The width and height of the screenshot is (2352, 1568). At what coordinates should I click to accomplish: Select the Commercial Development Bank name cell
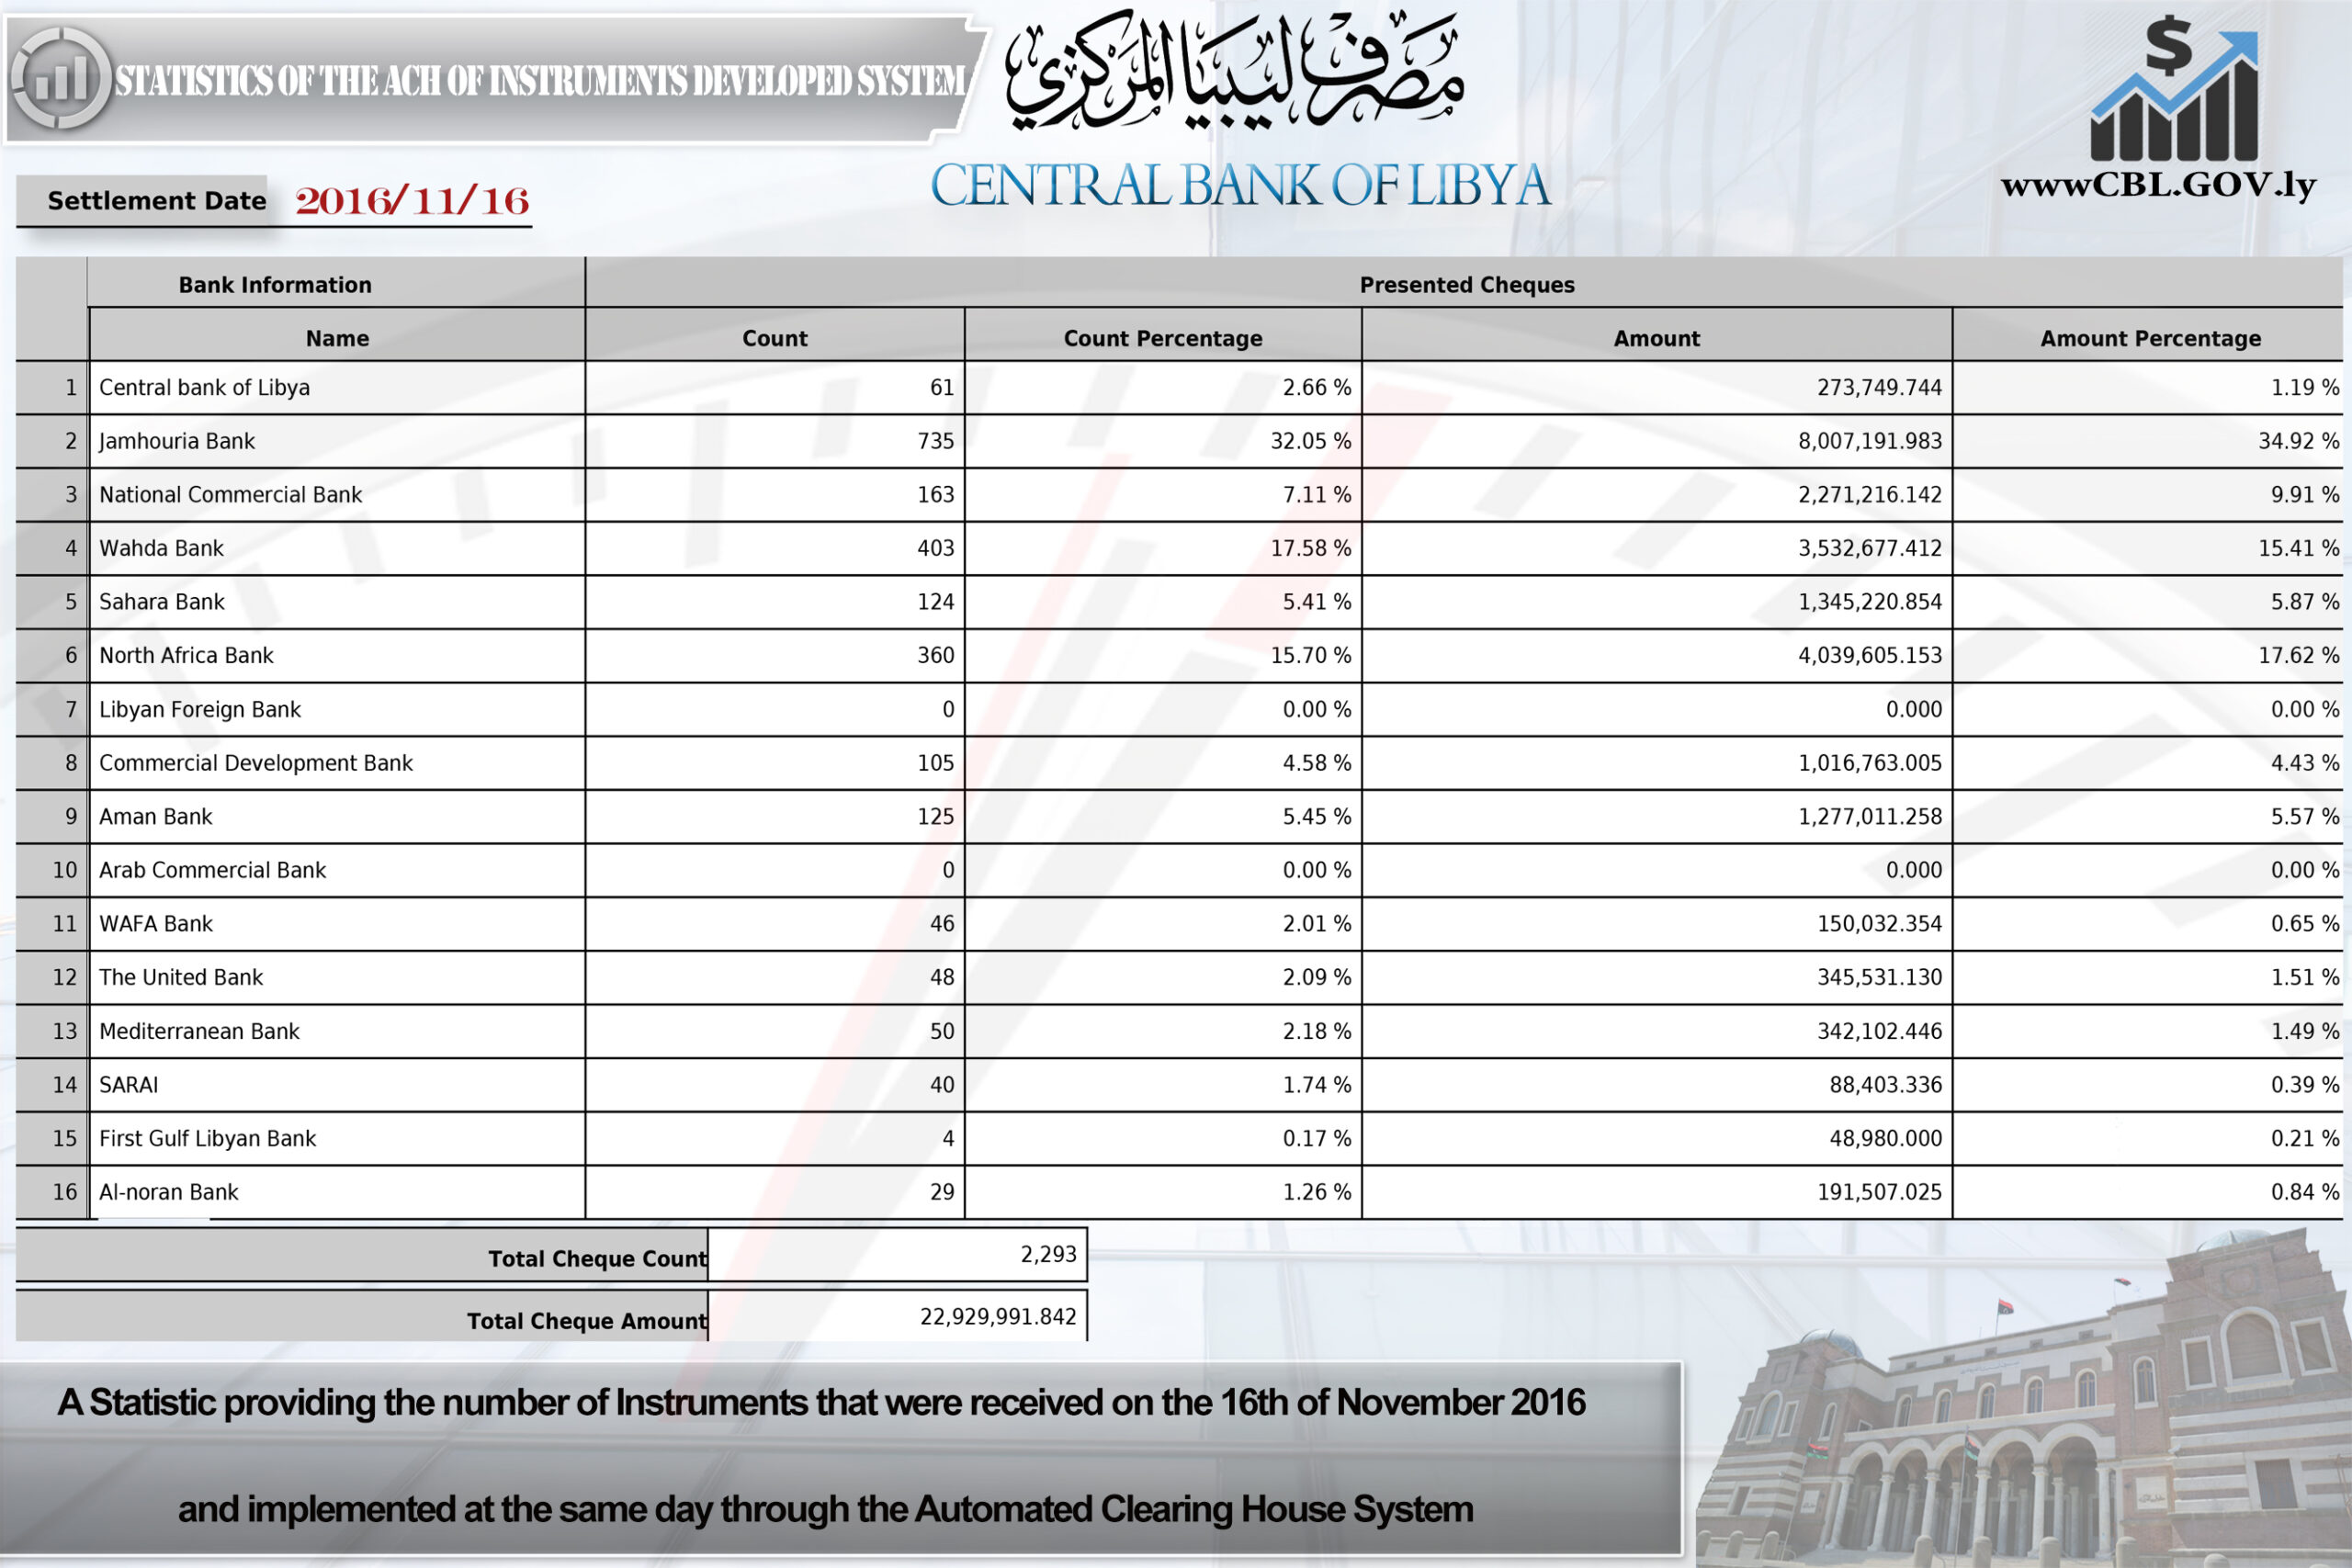tap(337, 763)
